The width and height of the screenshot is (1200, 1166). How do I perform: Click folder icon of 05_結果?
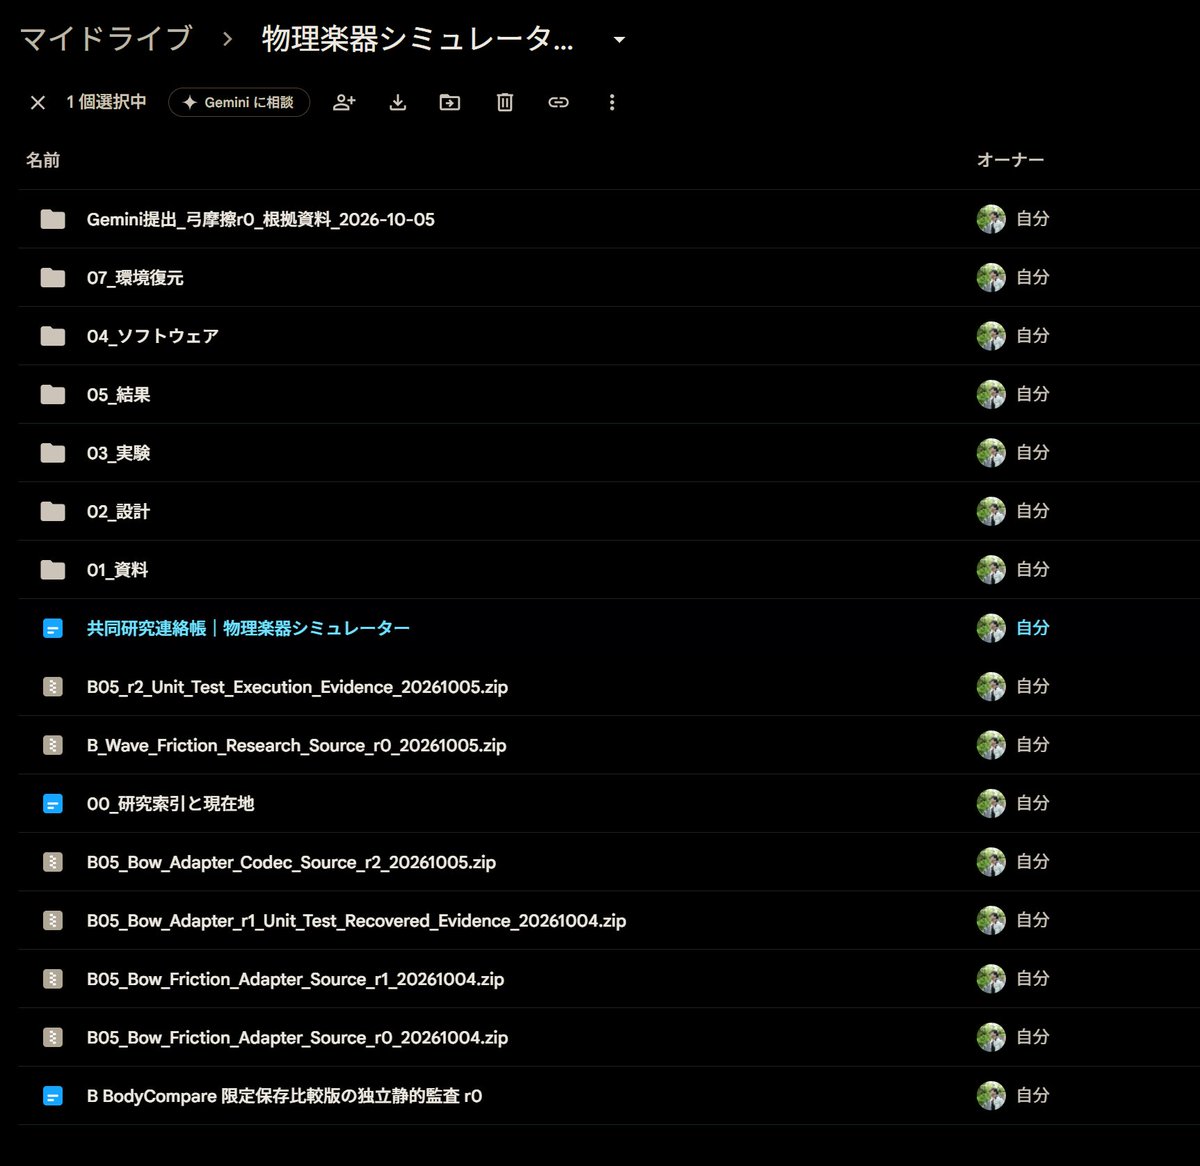click(53, 395)
